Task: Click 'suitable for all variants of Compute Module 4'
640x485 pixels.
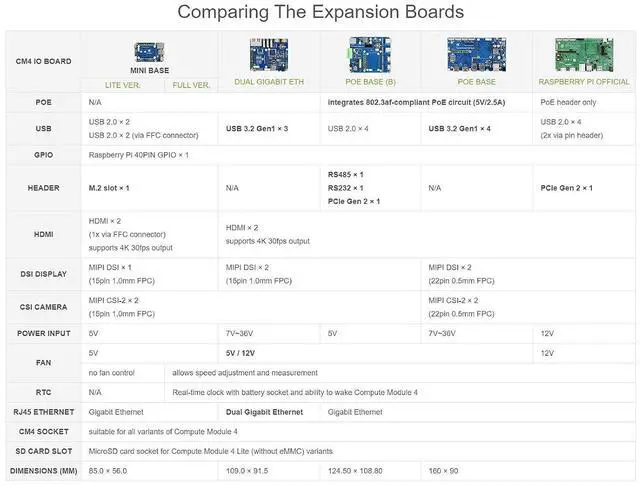Action: (163, 432)
